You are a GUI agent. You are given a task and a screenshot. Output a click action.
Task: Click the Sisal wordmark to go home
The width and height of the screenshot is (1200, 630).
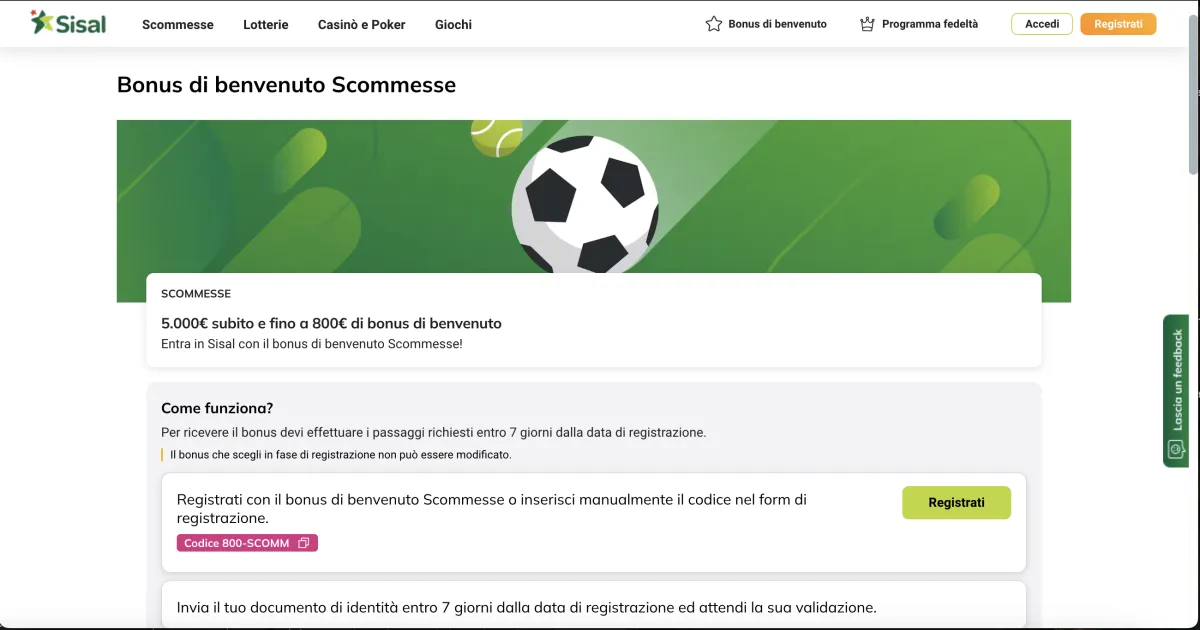(x=81, y=23)
